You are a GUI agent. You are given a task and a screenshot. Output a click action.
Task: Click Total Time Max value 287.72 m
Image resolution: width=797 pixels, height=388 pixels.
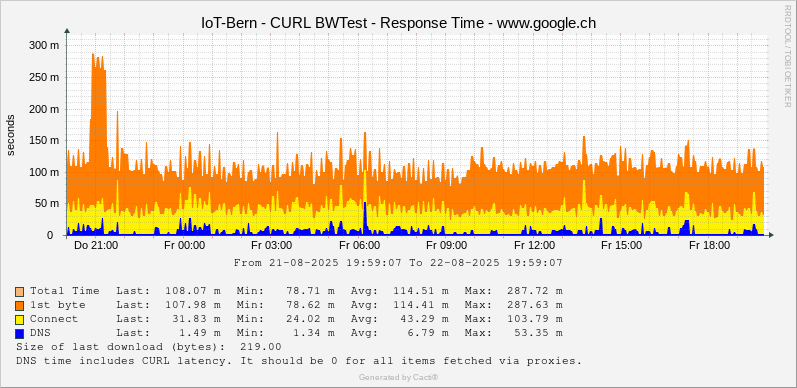(x=535, y=291)
